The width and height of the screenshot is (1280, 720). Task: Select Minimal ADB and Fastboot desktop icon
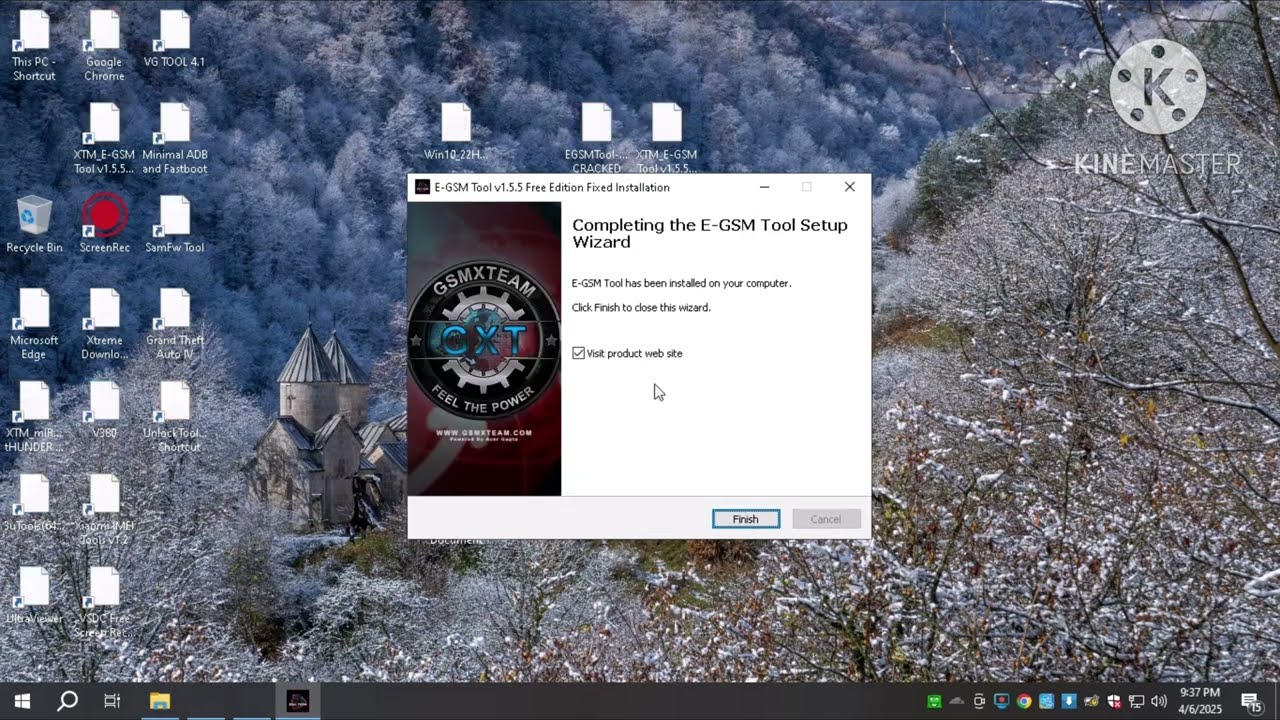click(x=174, y=140)
